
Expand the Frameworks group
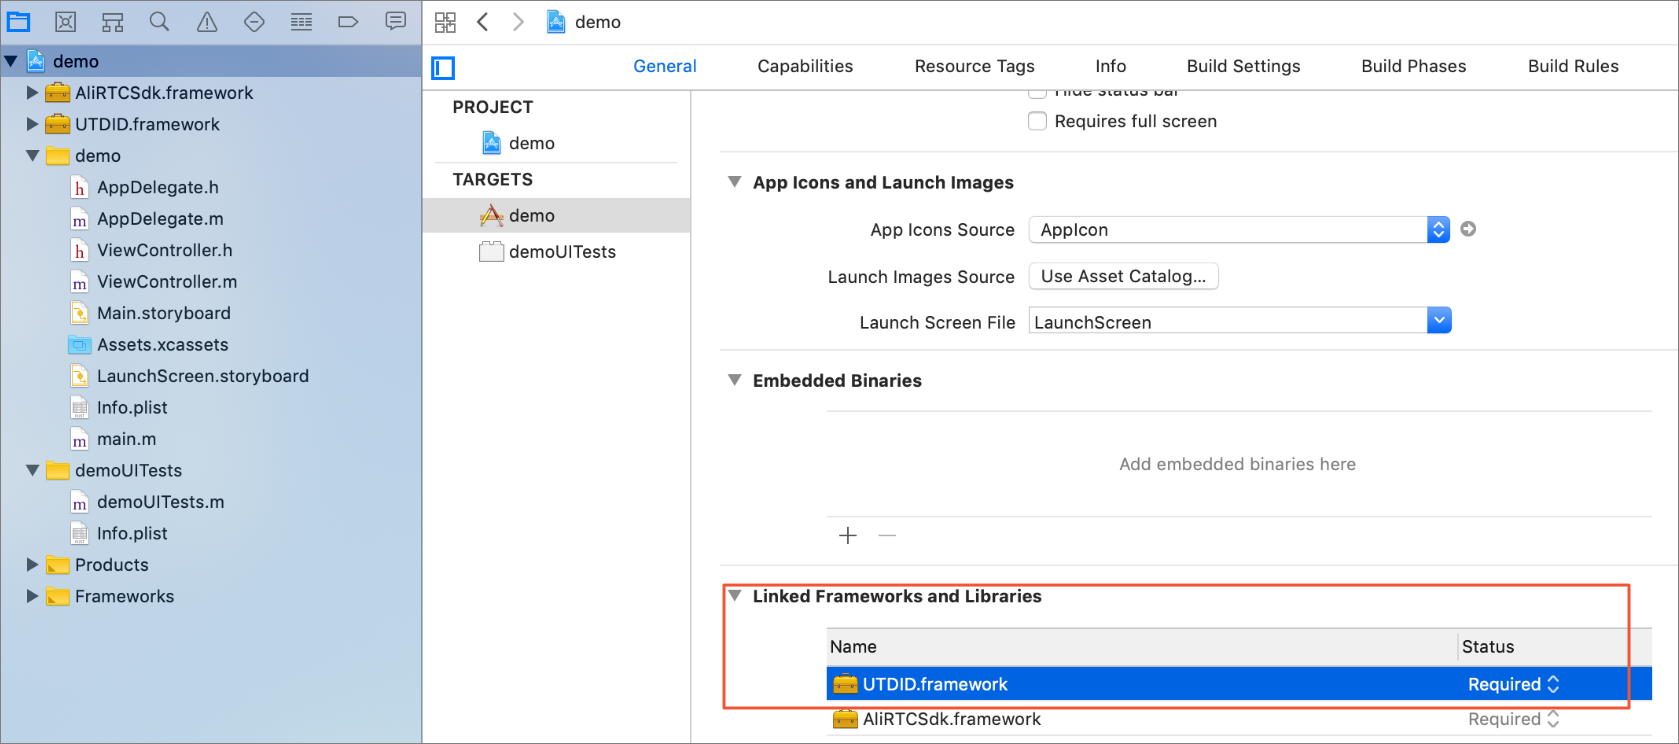click(x=32, y=596)
